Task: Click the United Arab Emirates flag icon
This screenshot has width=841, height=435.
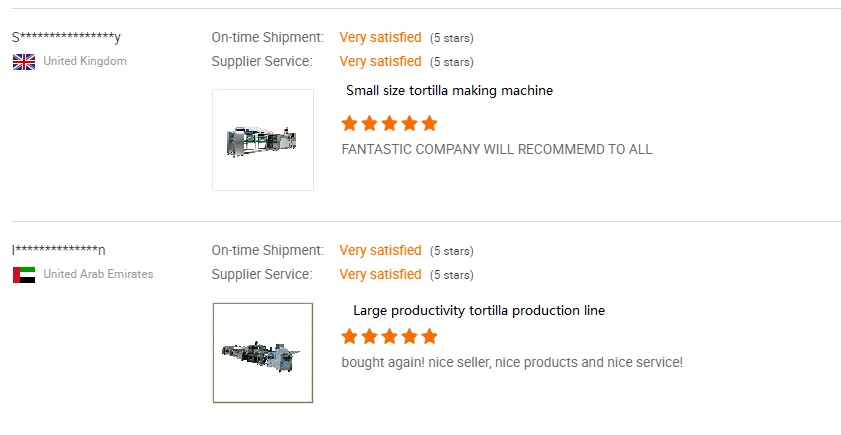Action: coord(24,275)
